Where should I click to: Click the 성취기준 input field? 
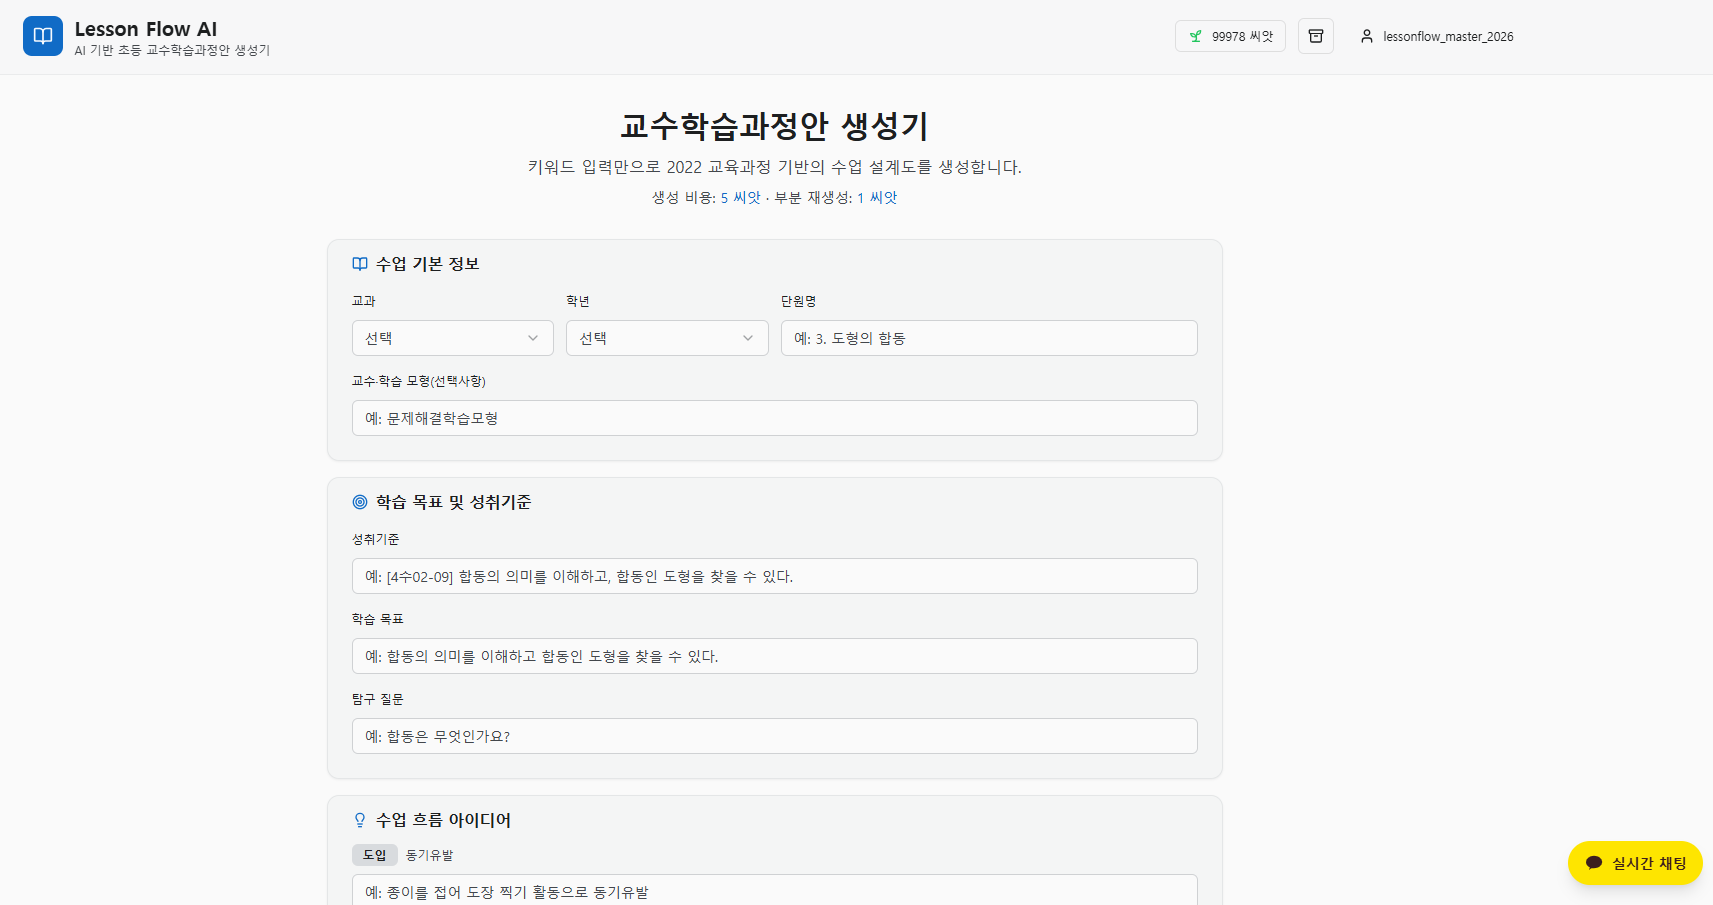pyautogui.click(x=774, y=576)
